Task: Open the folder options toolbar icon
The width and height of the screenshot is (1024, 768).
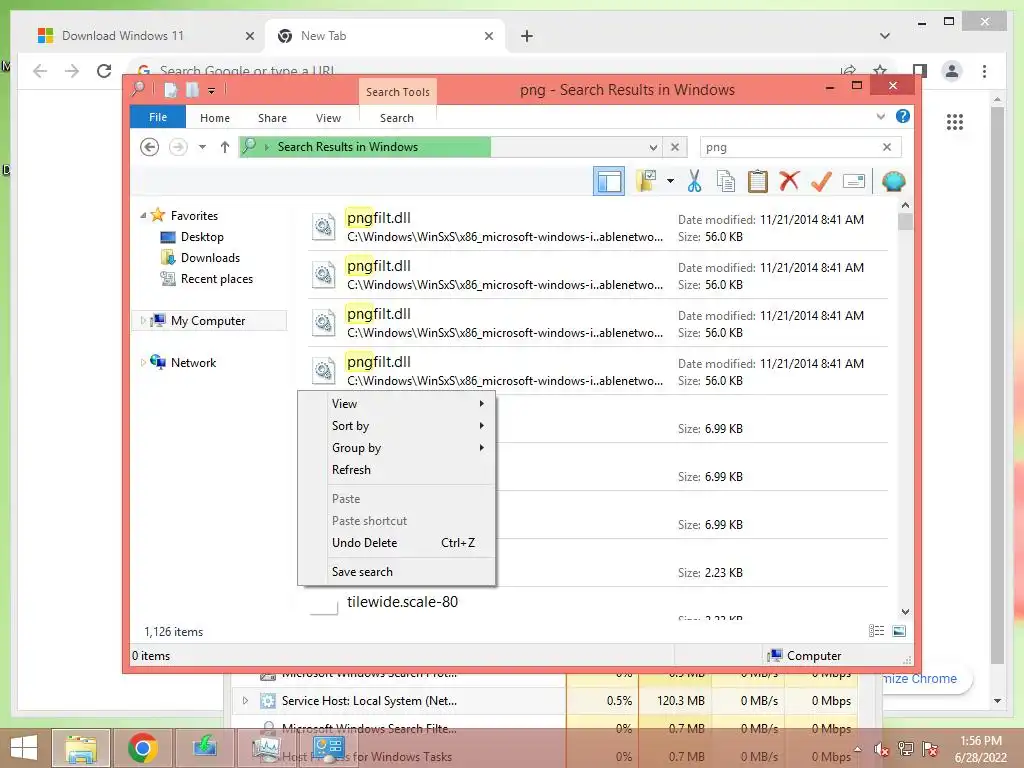Action: coord(647,181)
